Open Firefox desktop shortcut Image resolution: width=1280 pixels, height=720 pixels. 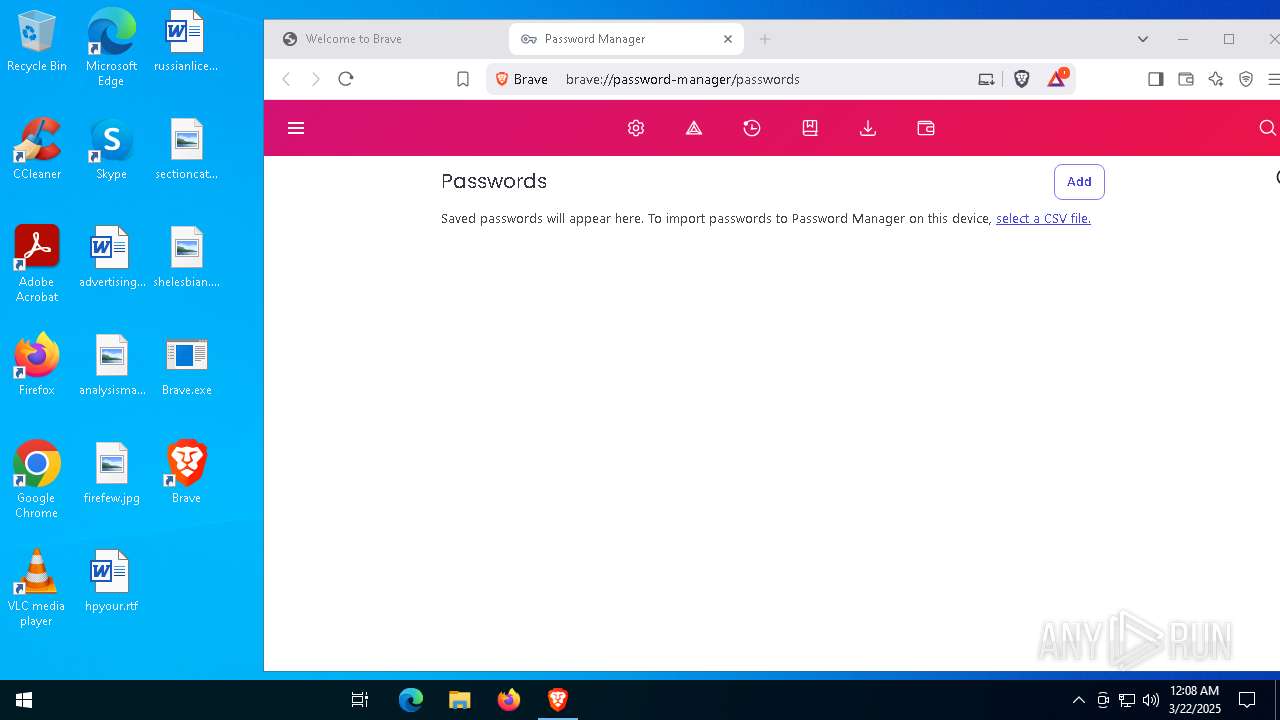tap(37, 366)
